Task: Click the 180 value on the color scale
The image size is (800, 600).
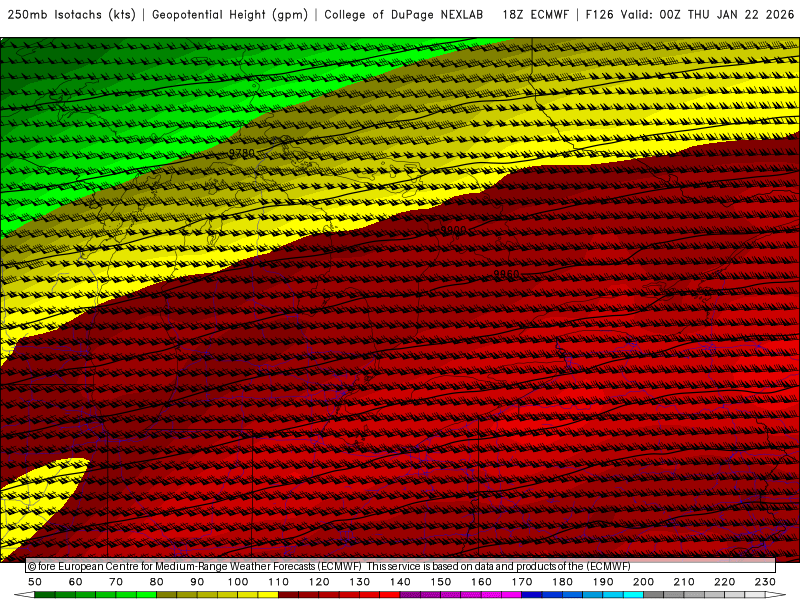Action: coord(562,582)
